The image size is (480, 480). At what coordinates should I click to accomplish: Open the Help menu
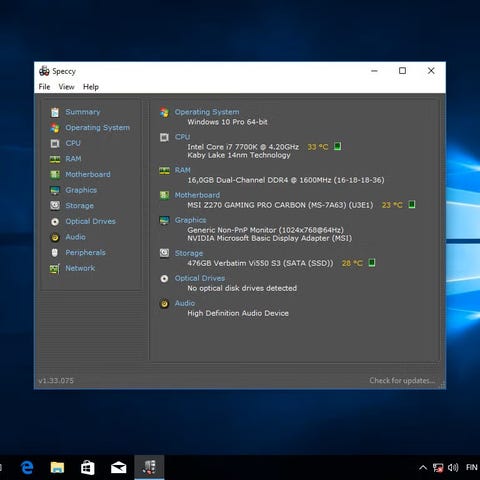coord(91,87)
